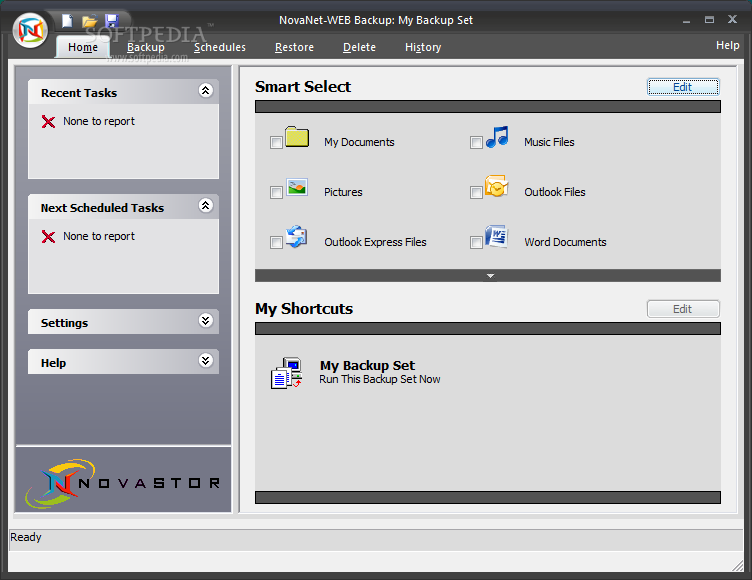The height and width of the screenshot is (580, 752).
Task: Click Run This Backup Set Now link
Action: pyautogui.click(x=380, y=379)
